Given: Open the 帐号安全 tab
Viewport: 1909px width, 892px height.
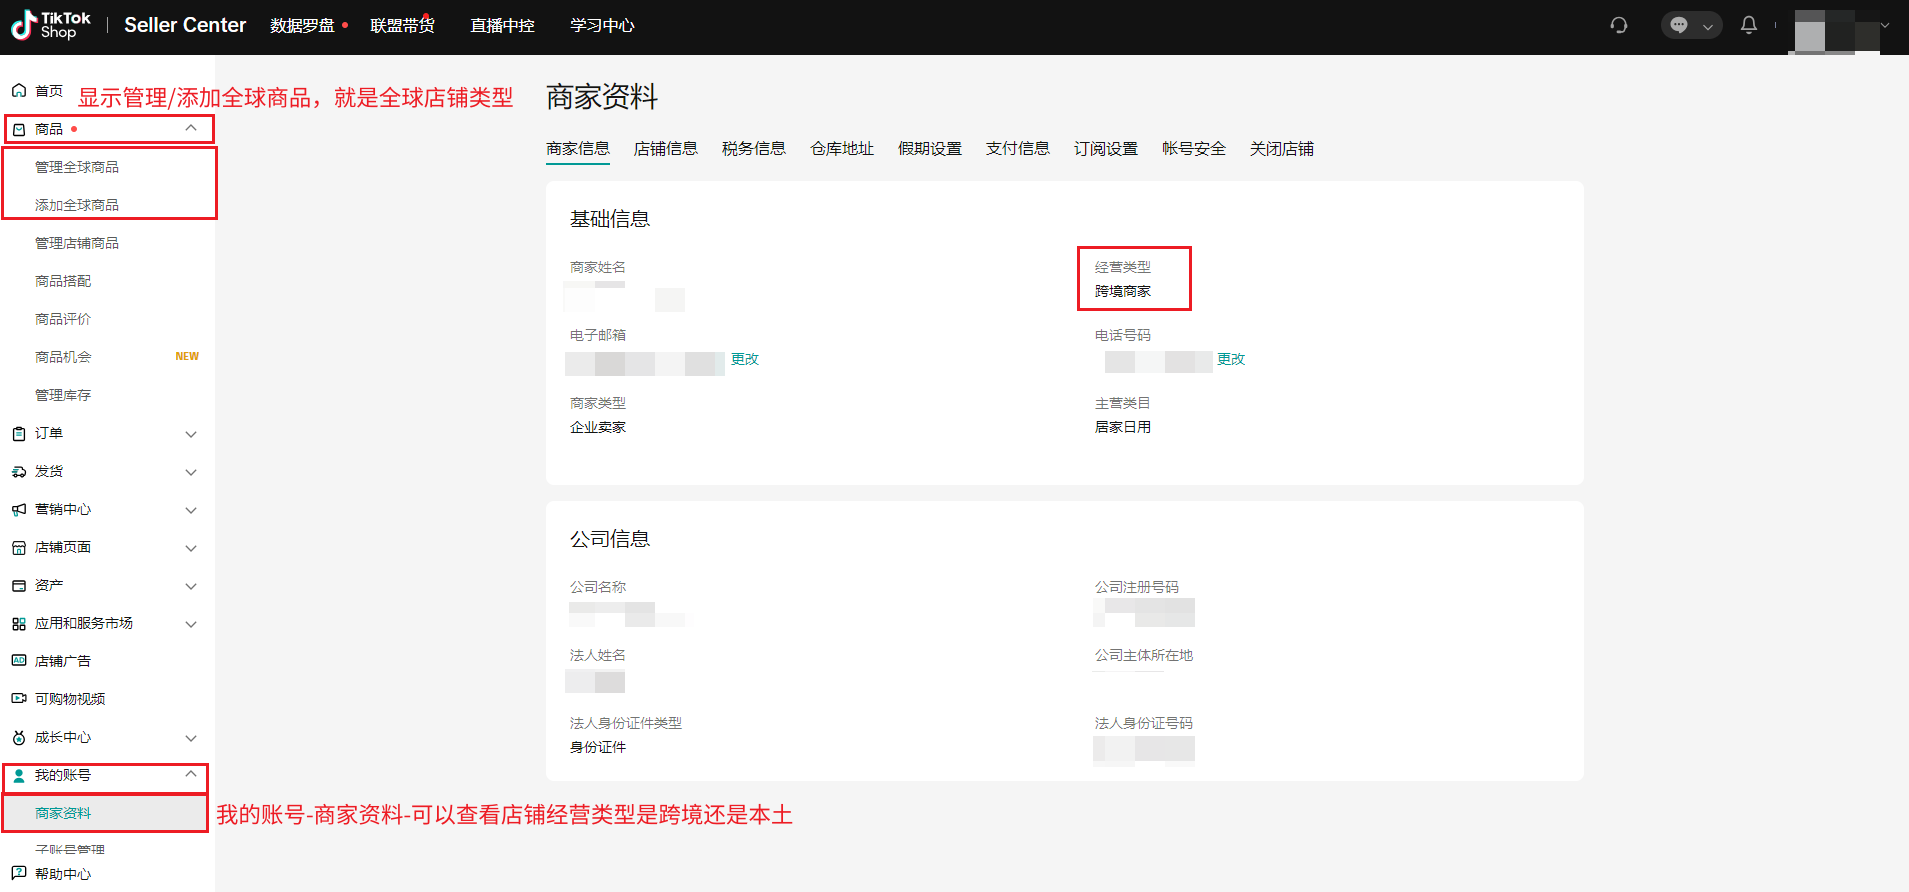Looking at the screenshot, I should (1193, 149).
